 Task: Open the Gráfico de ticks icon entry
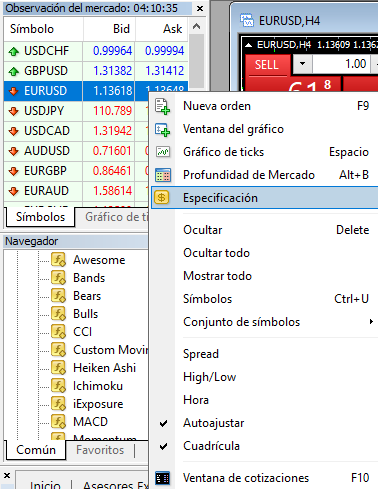(x=163, y=152)
